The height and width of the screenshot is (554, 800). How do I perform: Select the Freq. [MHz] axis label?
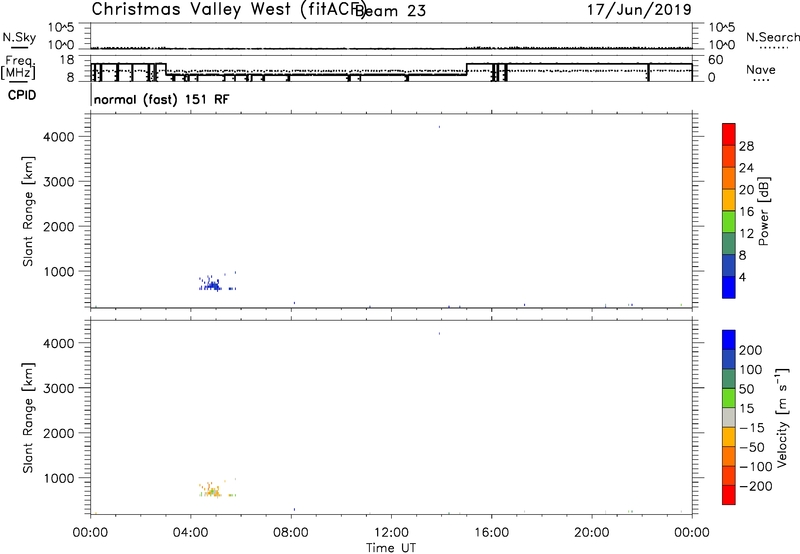[18, 67]
